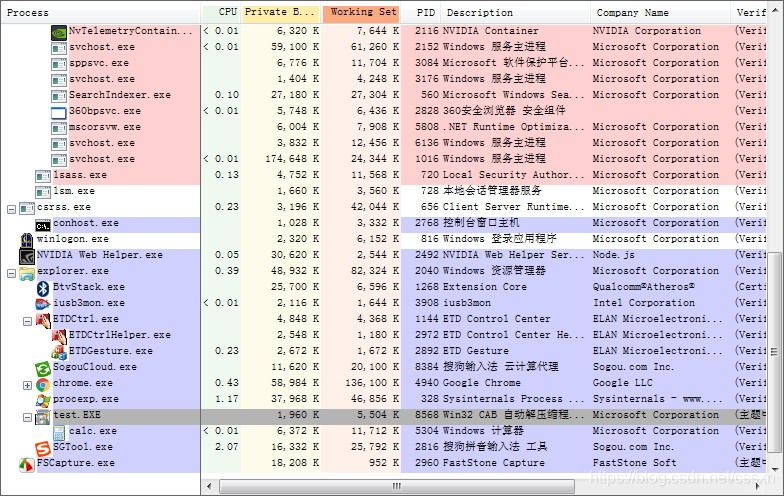Click the horizontal scrollbar thumb
The width and height of the screenshot is (784, 496).
pos(396,486)
